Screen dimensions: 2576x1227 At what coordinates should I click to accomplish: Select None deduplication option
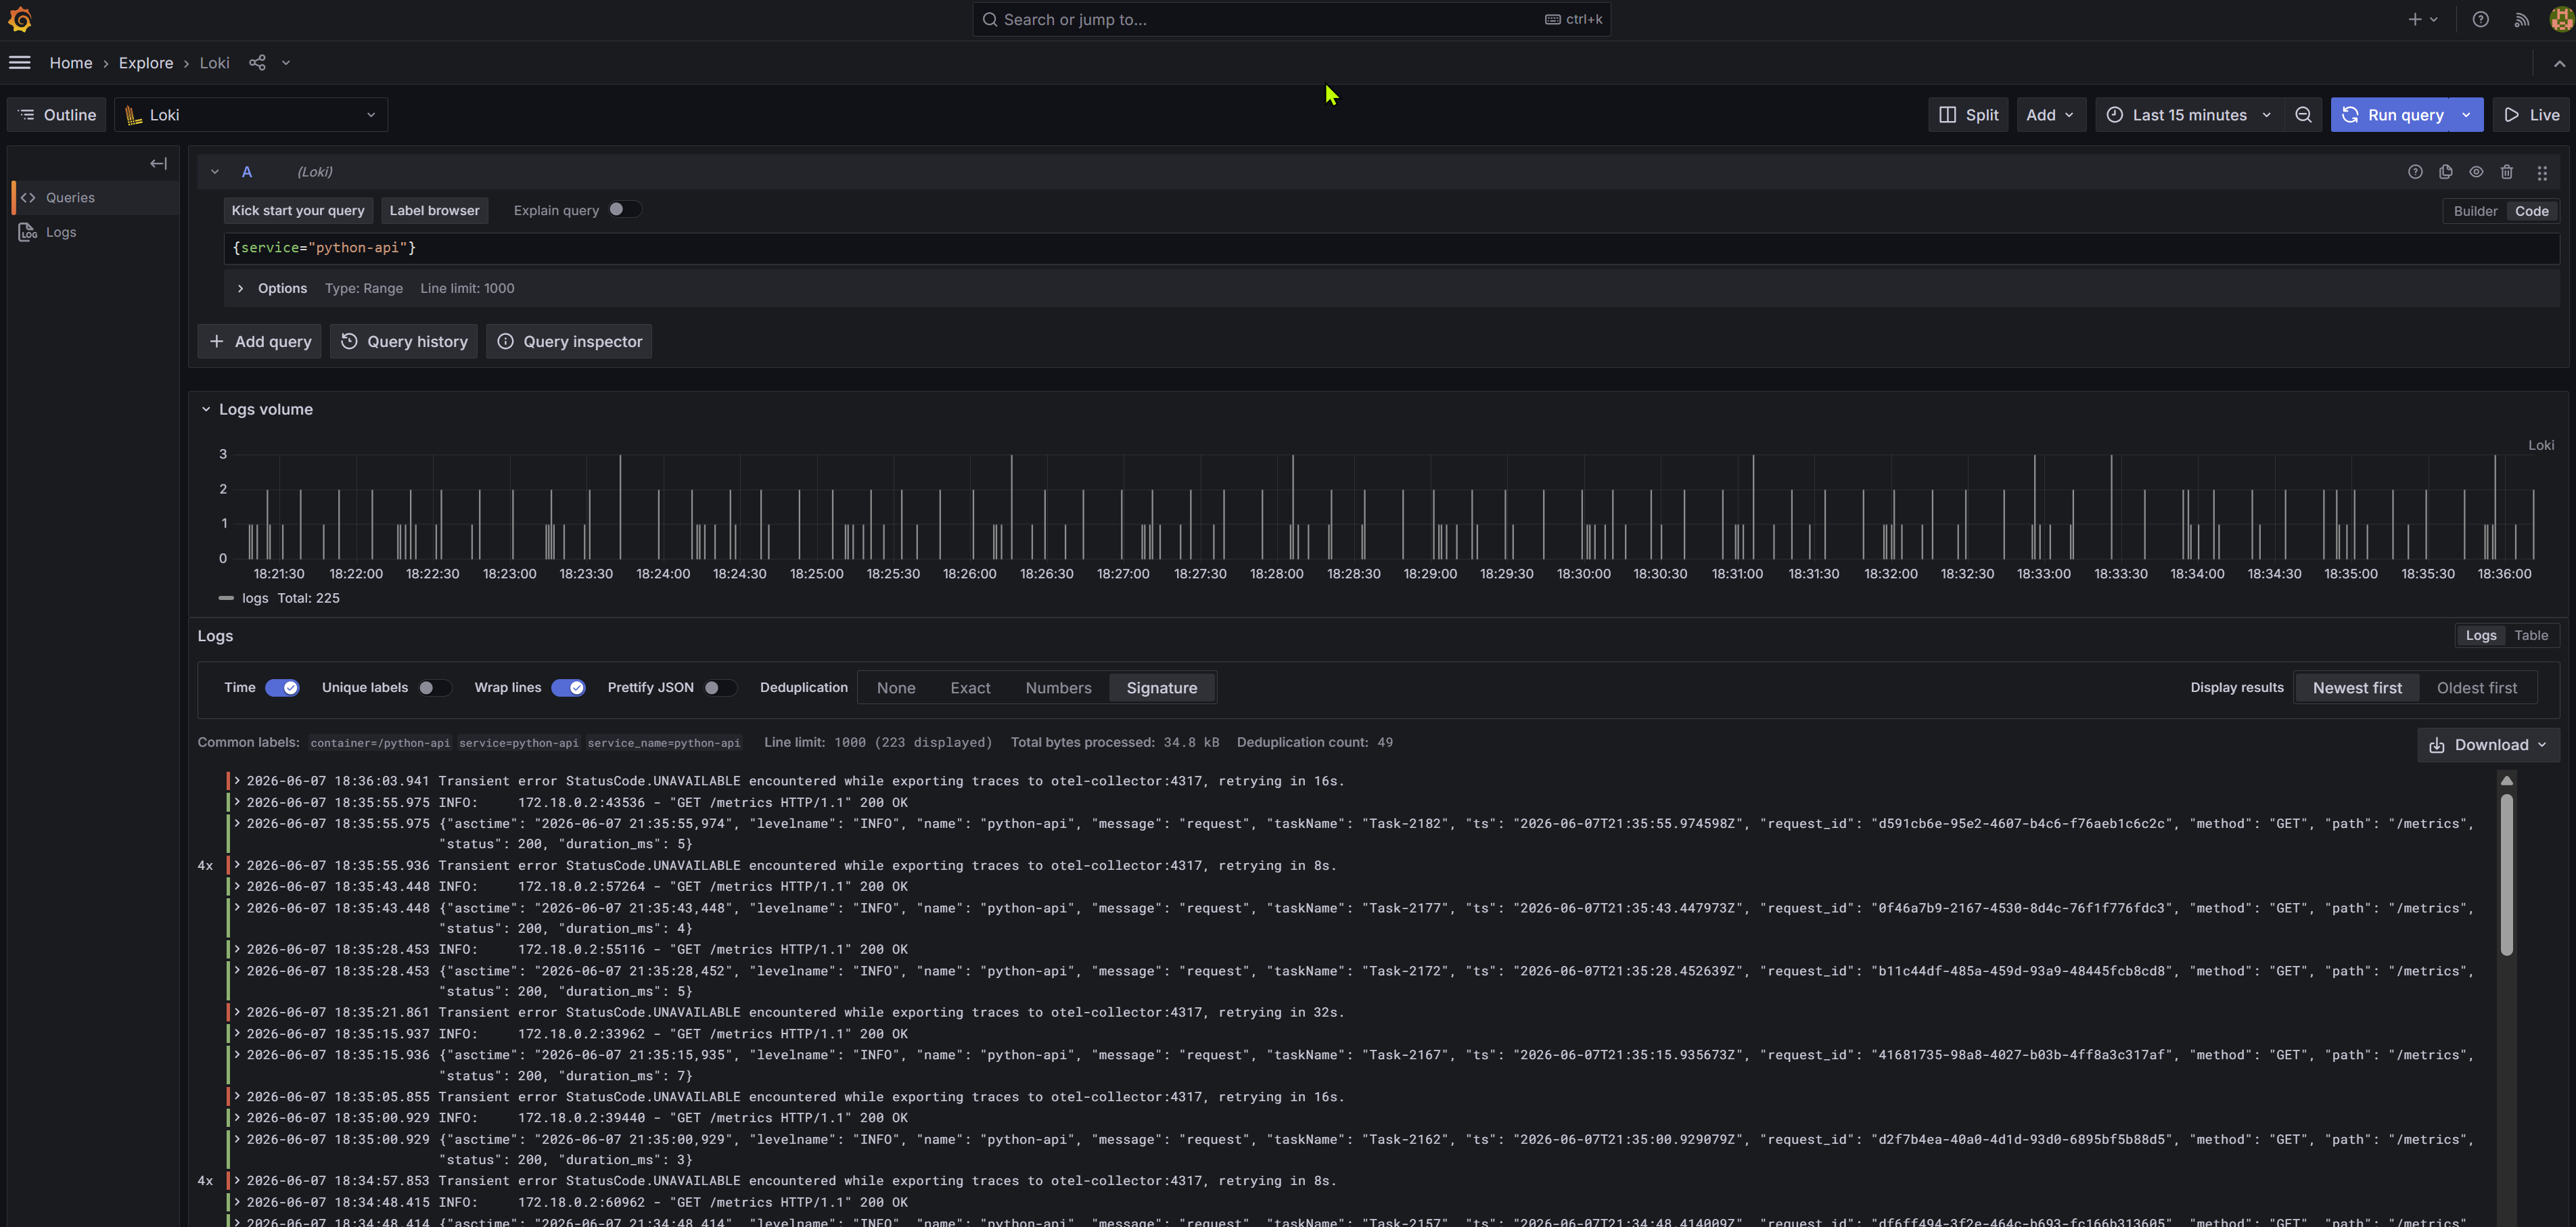[x=896, y=688]
